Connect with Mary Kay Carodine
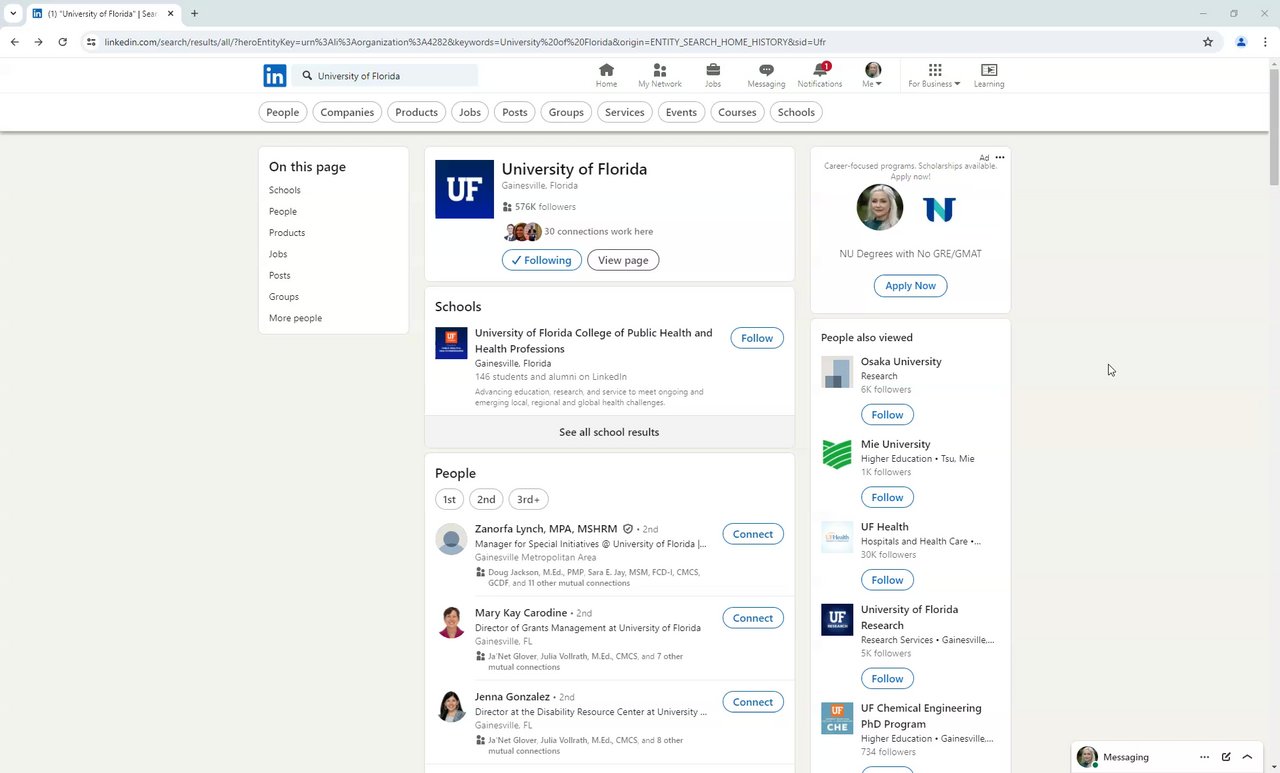 753,618
